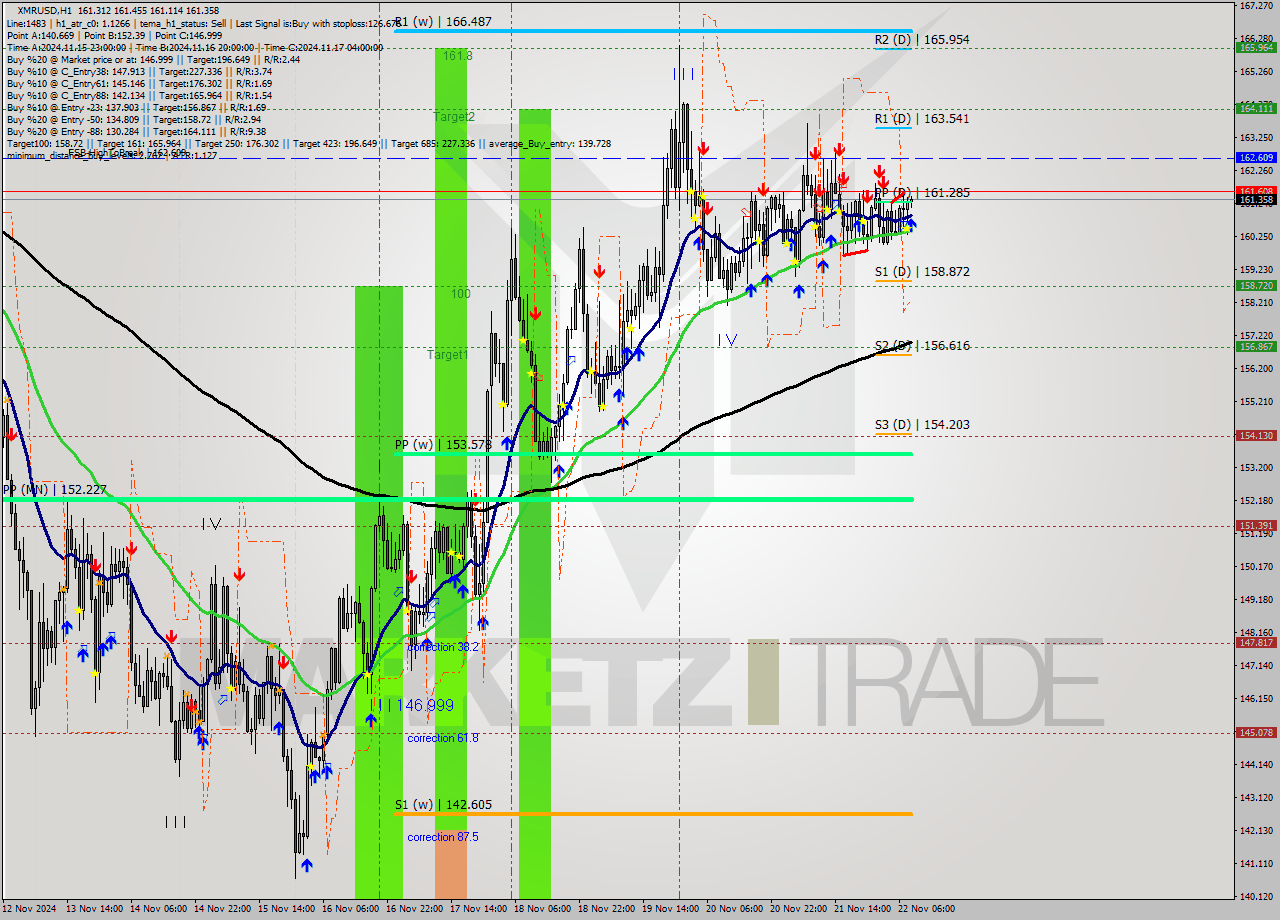
Task: Click the 167.270 top price scale value
Action: 1255,6
